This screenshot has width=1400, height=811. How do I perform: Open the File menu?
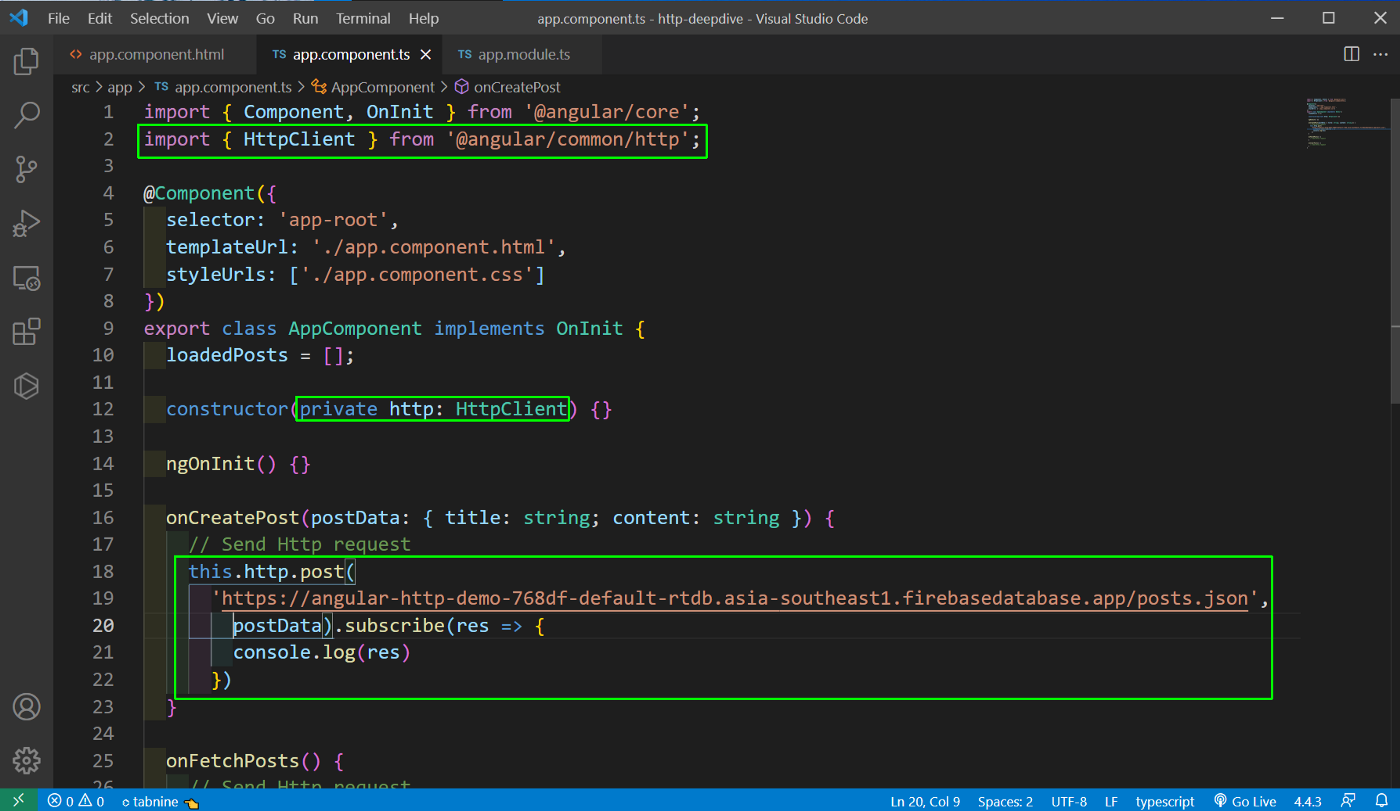pyautogui.click(x=59, y=18)
